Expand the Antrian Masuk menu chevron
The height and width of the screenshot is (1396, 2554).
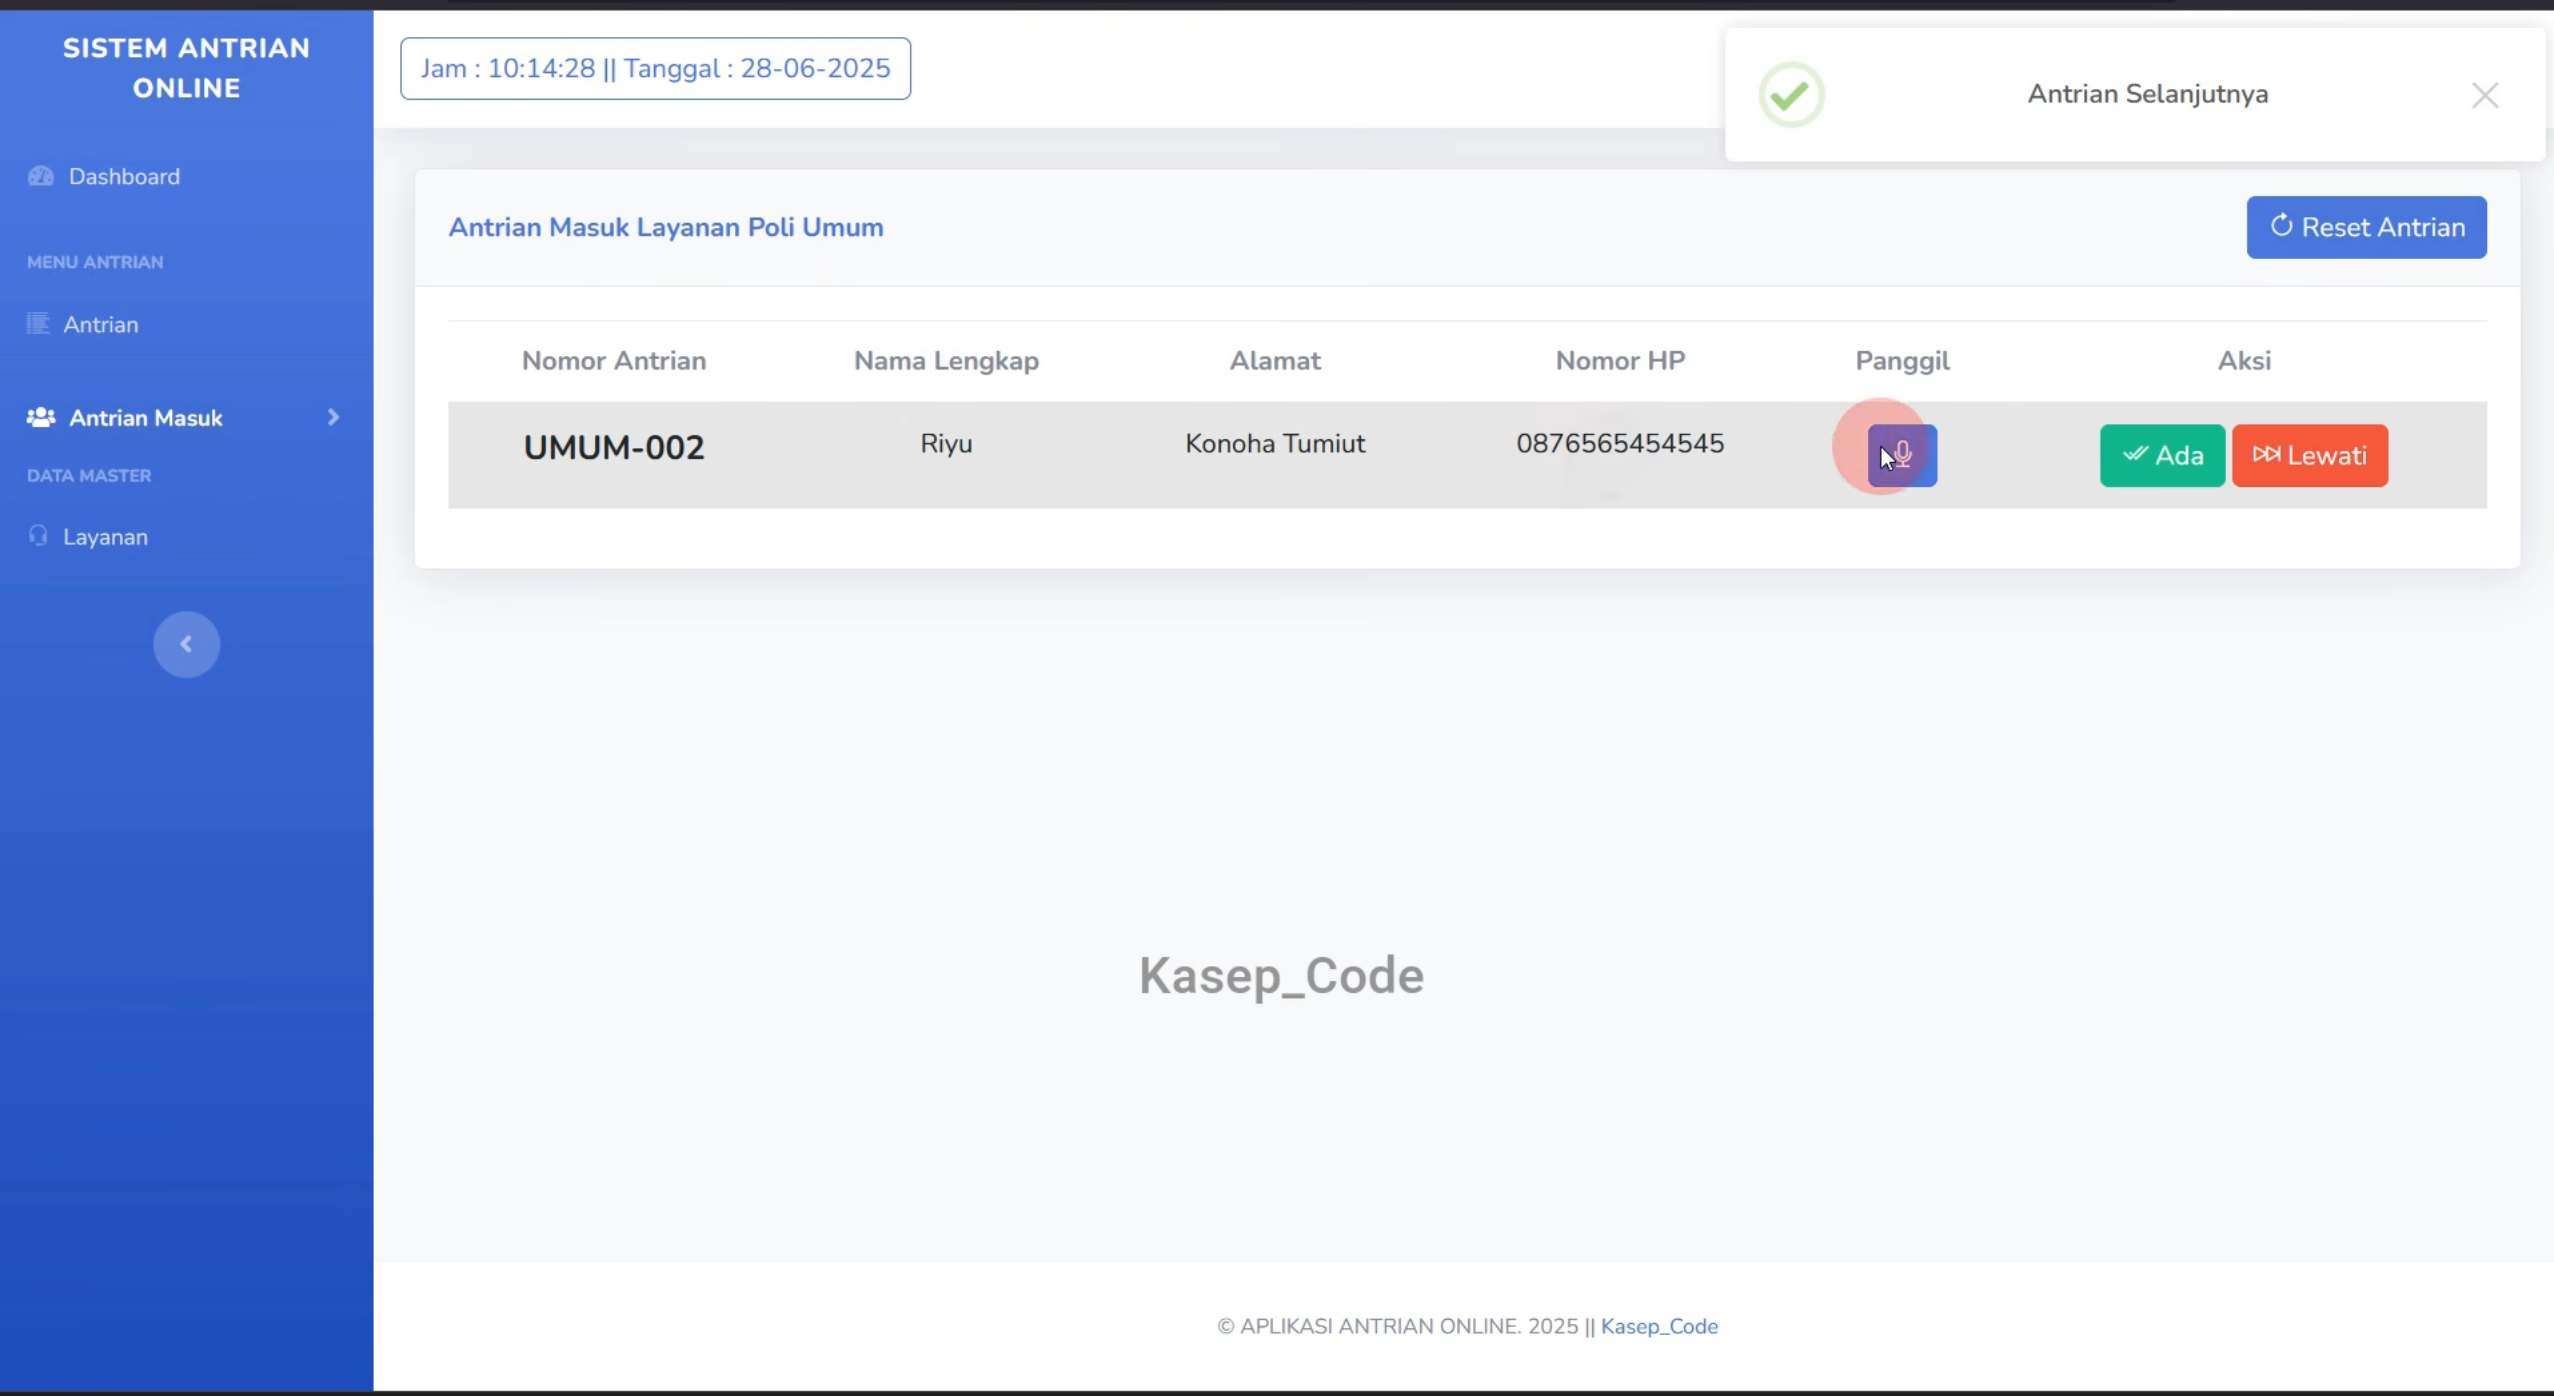pos(333,417)
